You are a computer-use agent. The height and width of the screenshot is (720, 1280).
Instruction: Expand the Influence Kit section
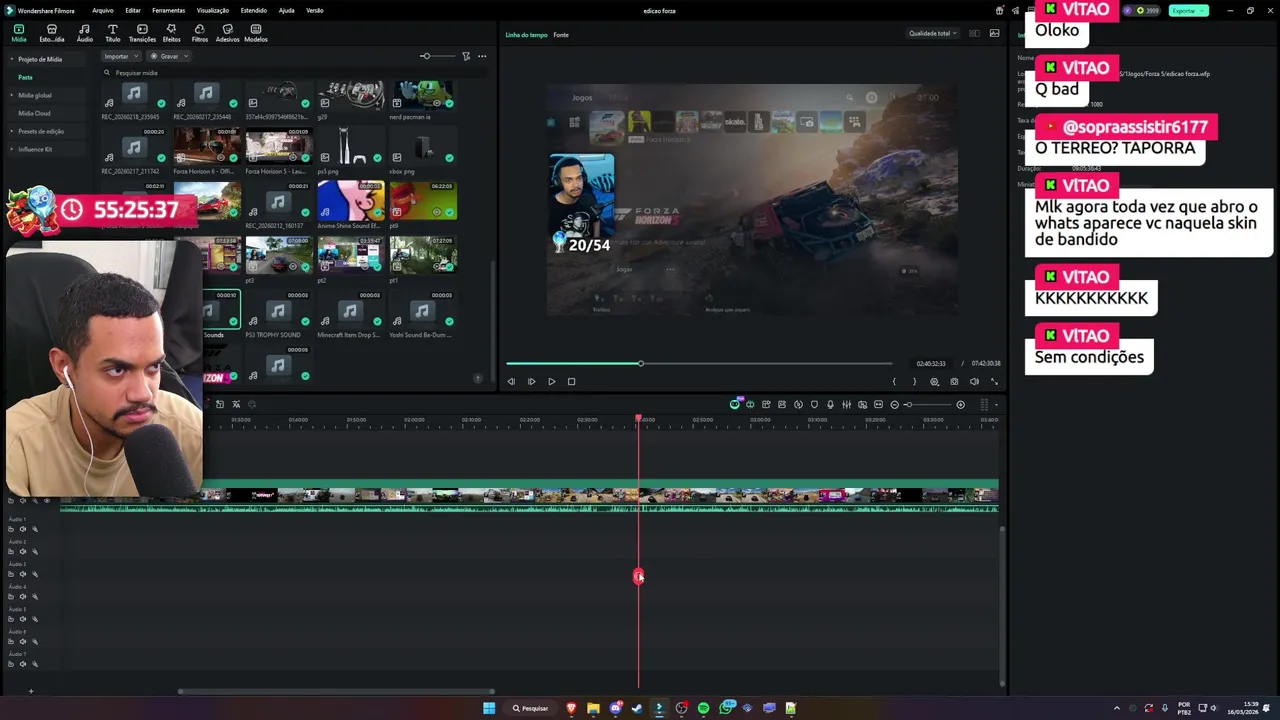click(x=12, y=149)
